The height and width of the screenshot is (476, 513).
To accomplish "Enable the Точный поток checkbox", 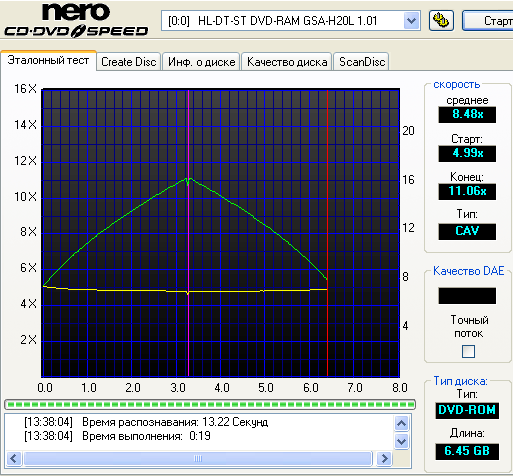I will [468, 351].
